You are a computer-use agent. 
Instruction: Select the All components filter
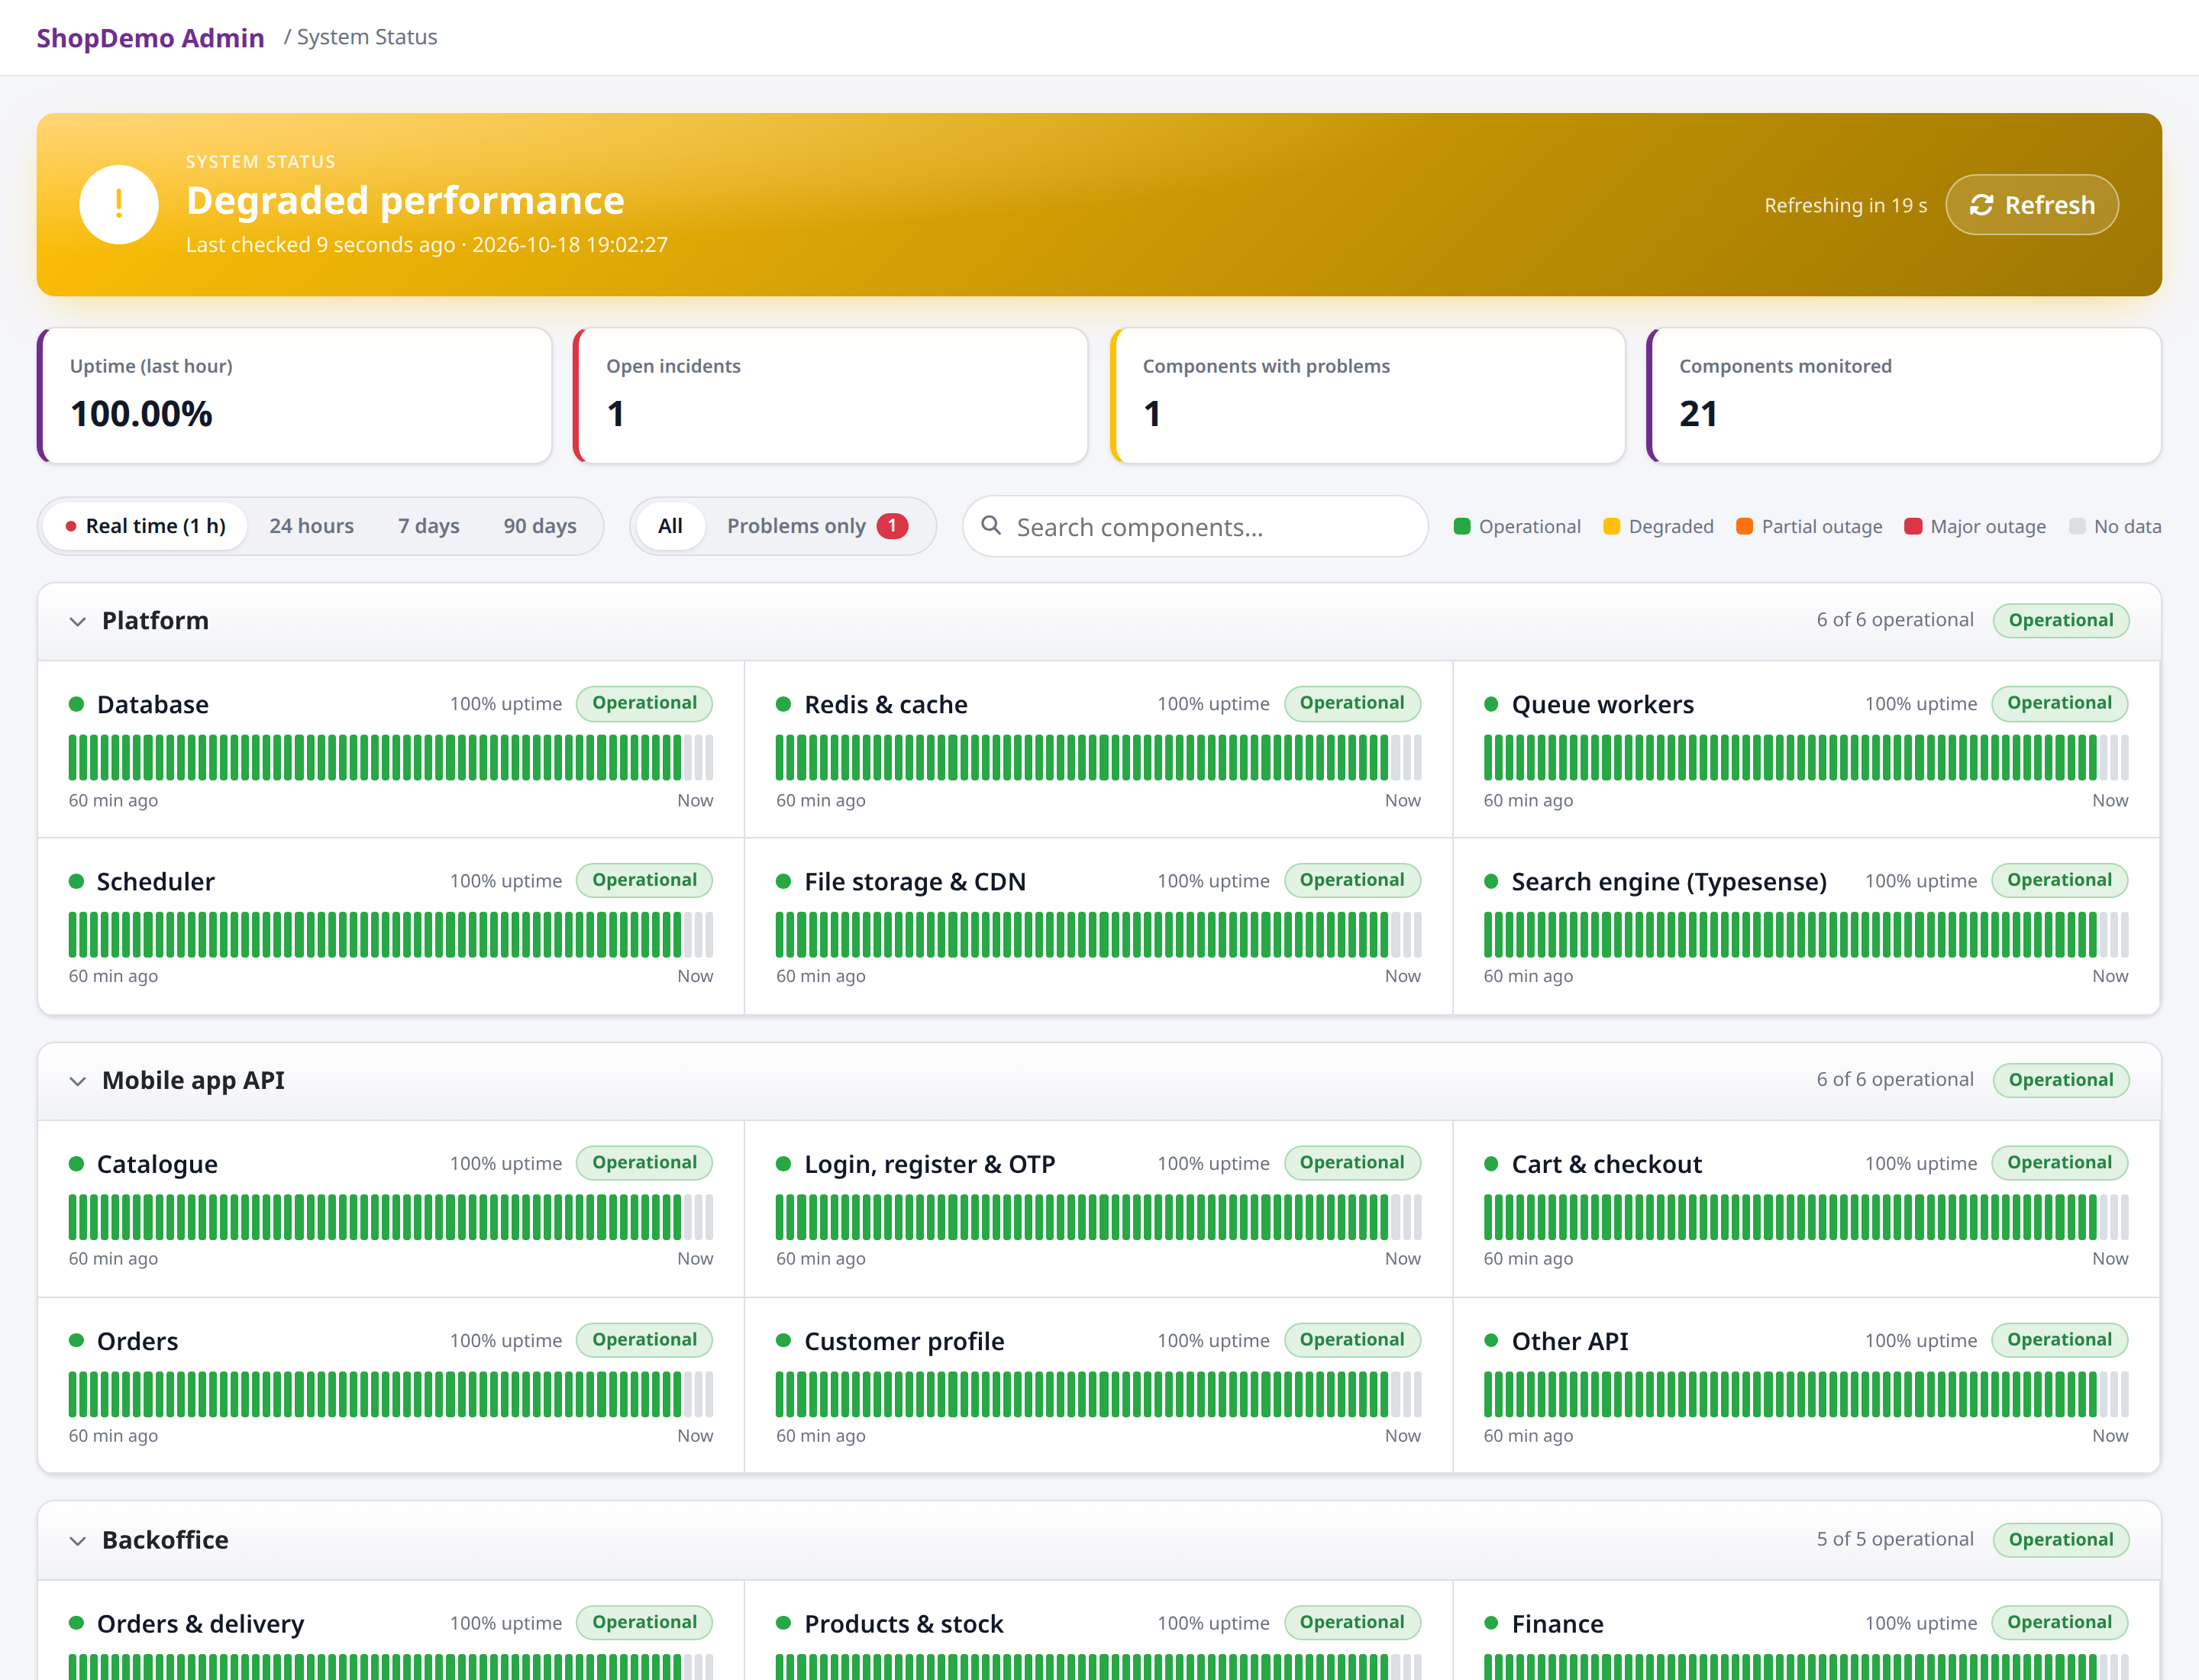pos(670,526)
